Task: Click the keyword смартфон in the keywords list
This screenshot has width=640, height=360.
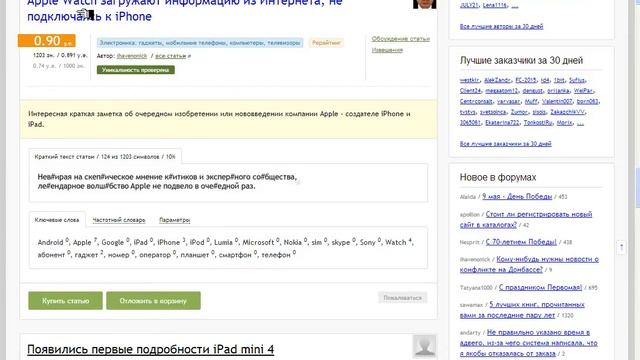Action: (235, 255)
